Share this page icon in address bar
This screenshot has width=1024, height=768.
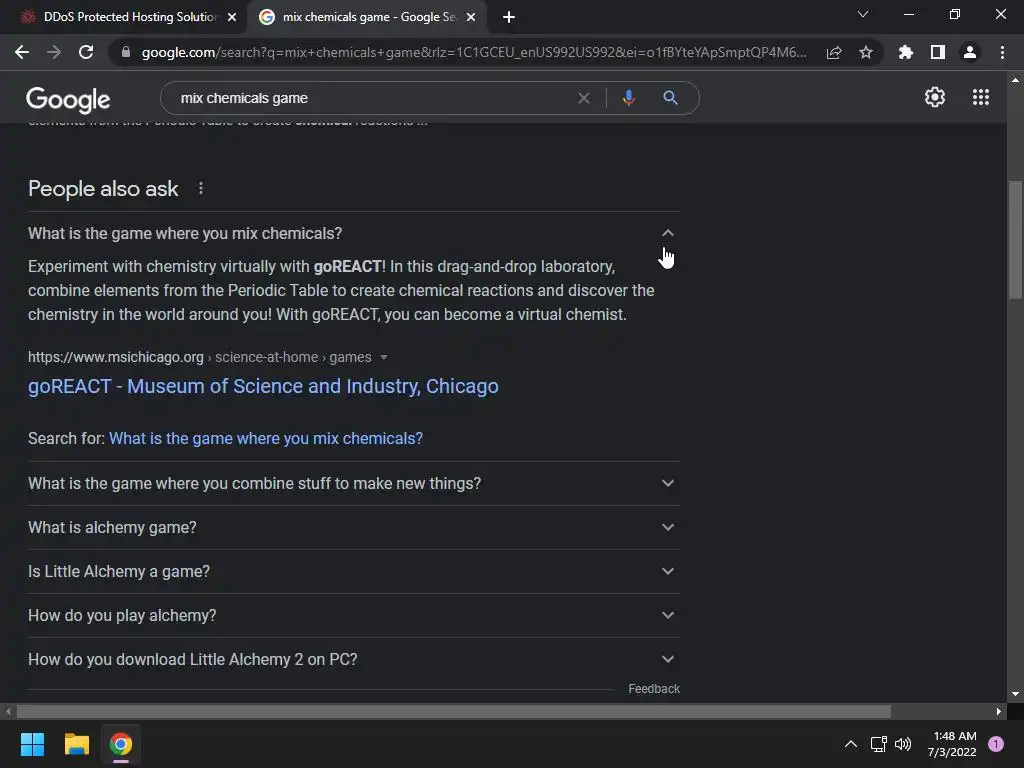[834, 52]
